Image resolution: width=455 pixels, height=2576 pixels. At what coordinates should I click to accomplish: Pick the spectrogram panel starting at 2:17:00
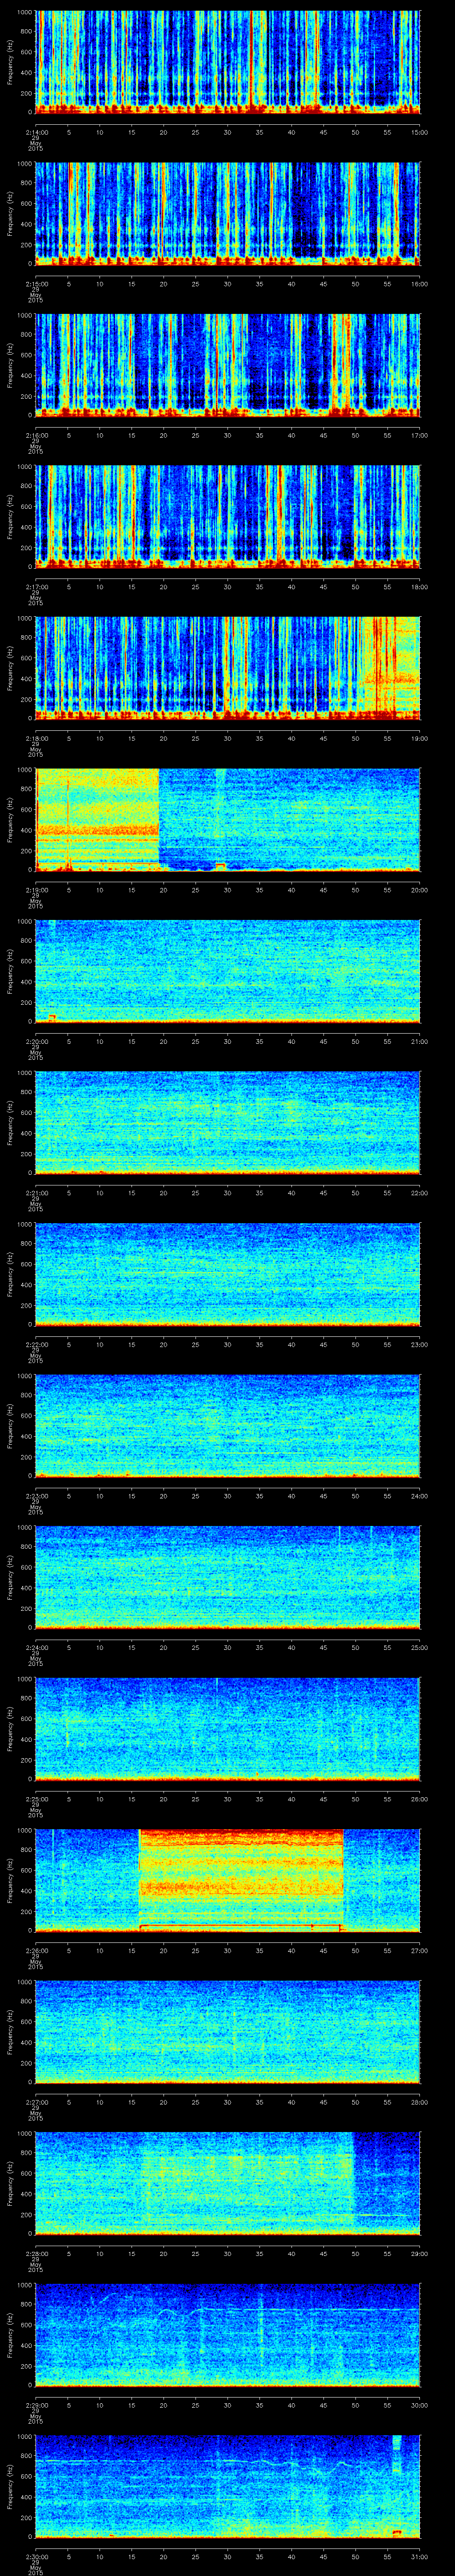tap(228, 516)
